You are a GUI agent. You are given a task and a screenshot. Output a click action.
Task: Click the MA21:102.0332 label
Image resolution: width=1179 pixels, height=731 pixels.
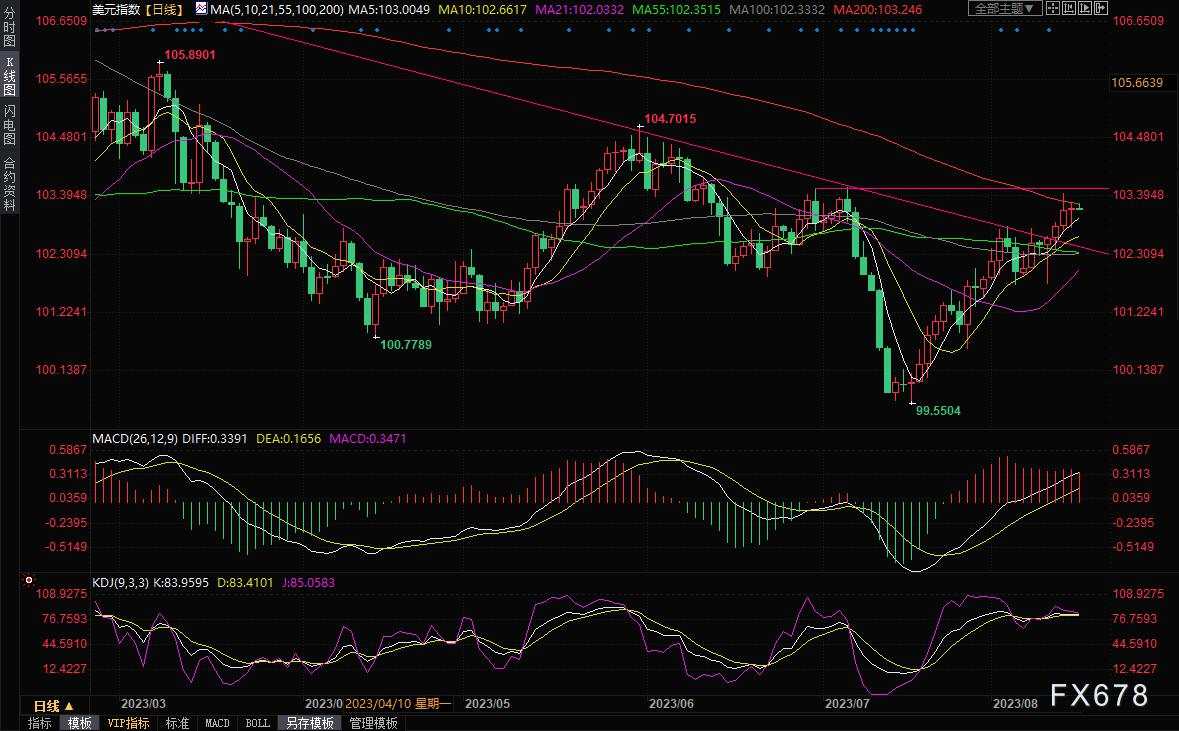[x=579, y=10]
